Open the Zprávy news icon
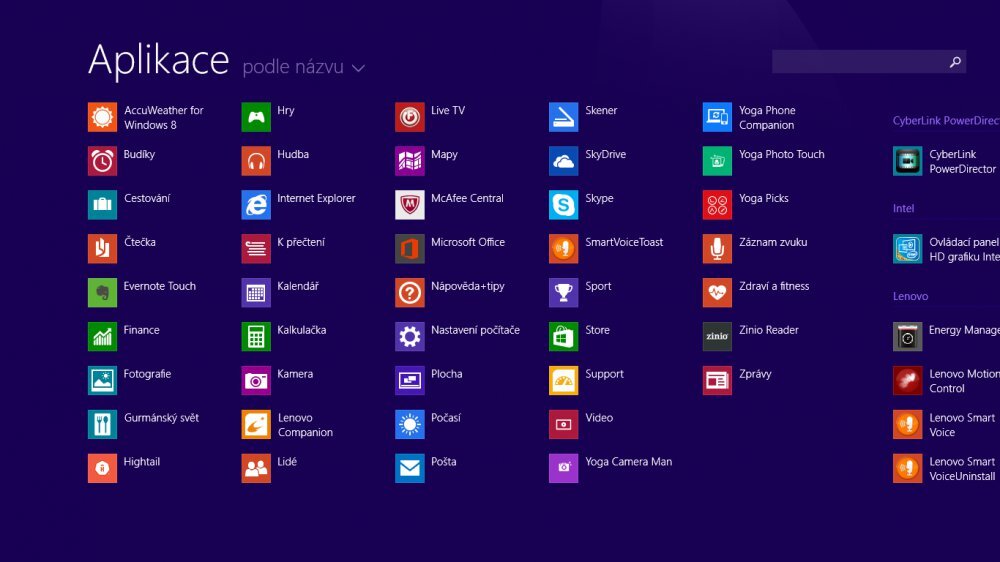The height and width of the screenshot is (562, 1000). click(717, 381)
